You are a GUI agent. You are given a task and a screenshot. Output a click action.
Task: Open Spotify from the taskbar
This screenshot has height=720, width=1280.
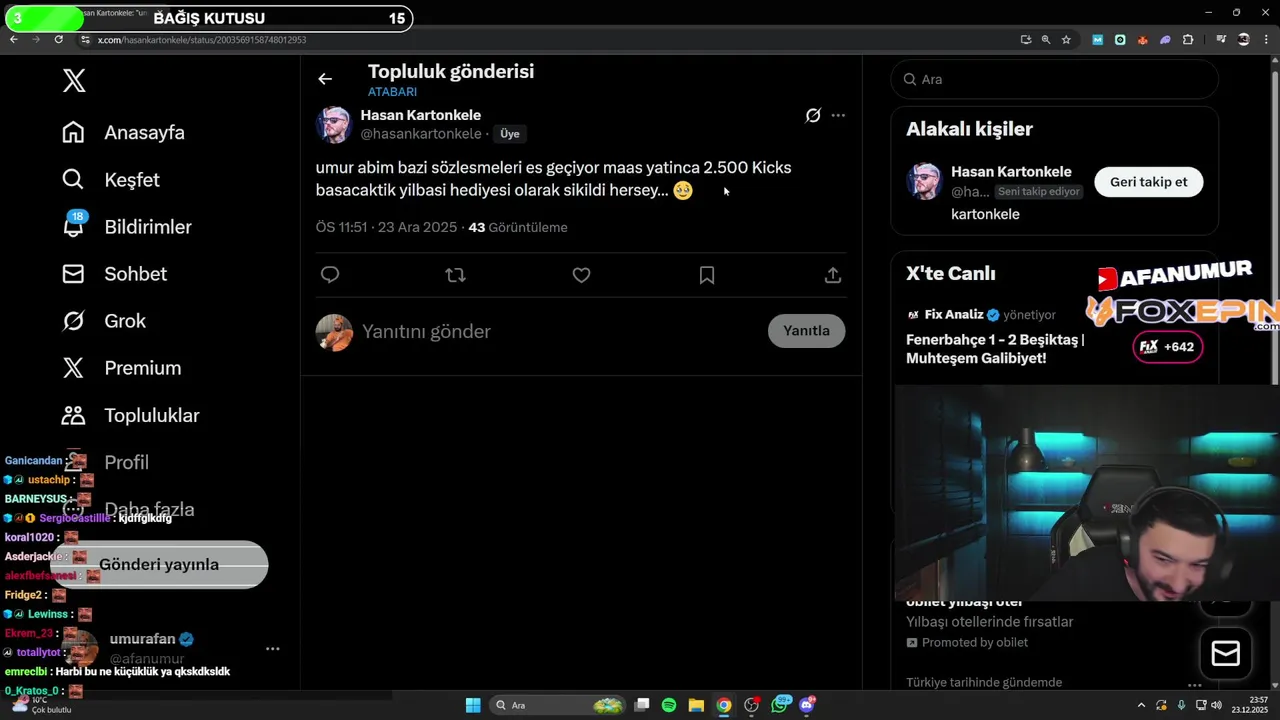669,705
